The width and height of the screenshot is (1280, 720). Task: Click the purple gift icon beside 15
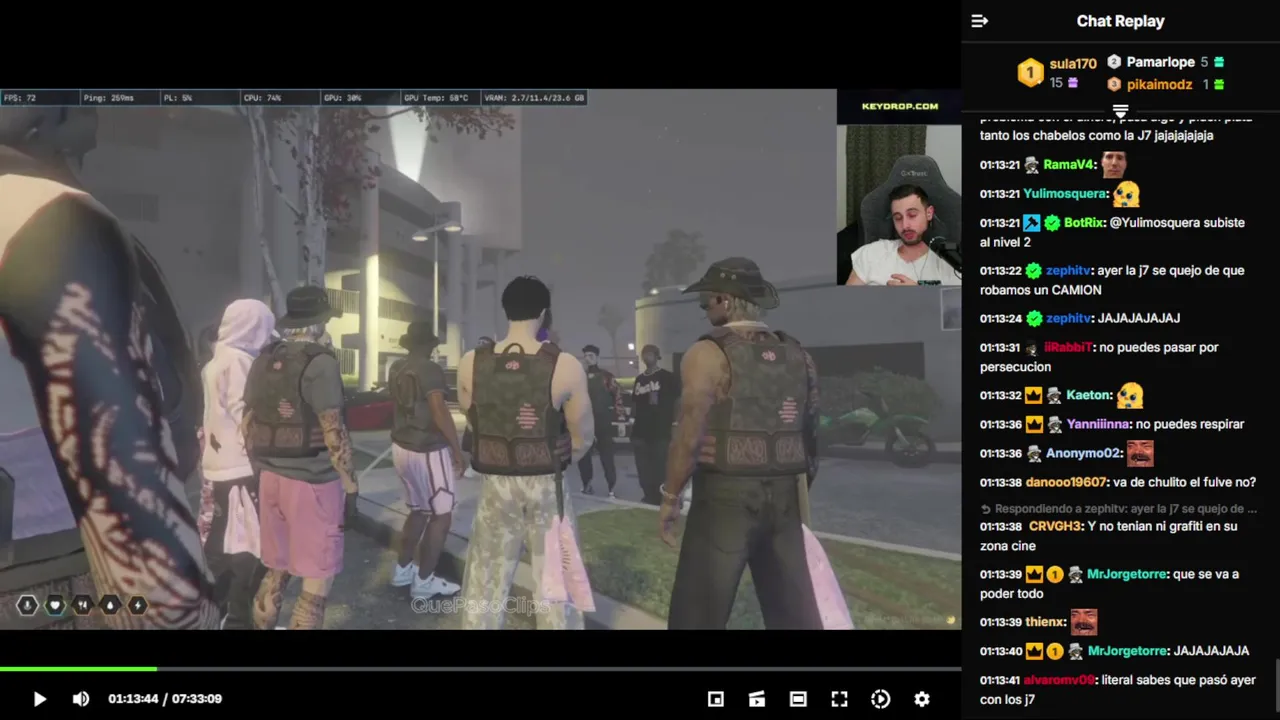[1073, 83]
